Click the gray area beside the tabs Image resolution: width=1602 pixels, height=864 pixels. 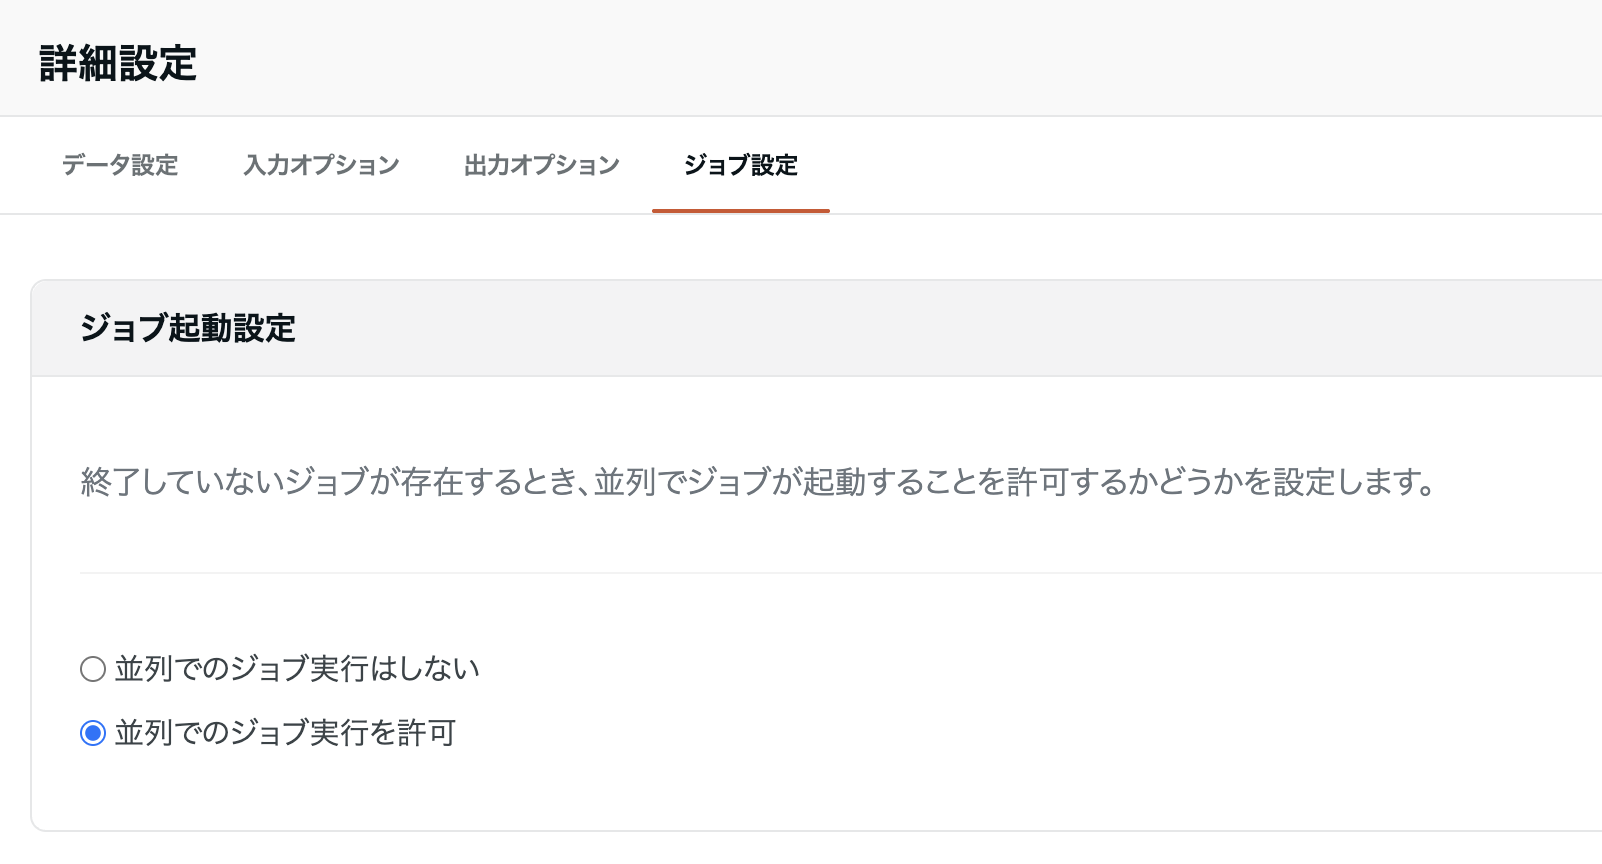1200,165
